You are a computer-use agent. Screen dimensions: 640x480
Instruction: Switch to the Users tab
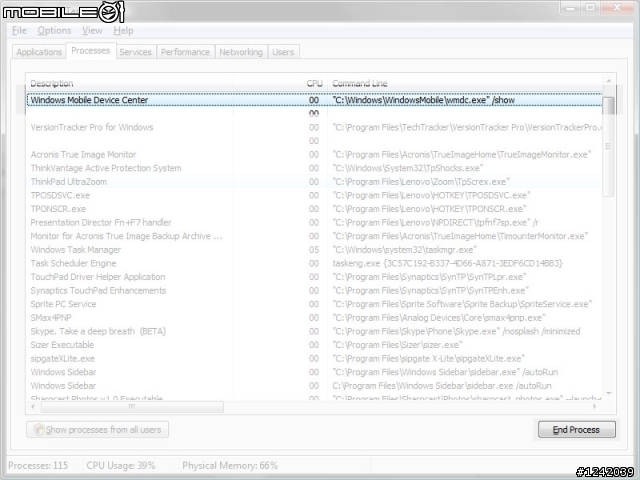[x=283, y=52]
